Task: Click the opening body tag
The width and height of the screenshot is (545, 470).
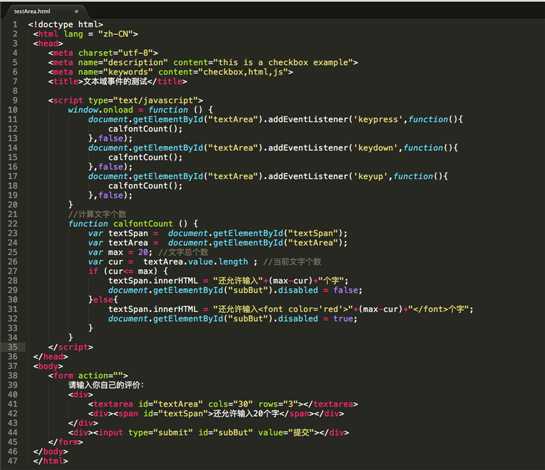Action: 48,366
